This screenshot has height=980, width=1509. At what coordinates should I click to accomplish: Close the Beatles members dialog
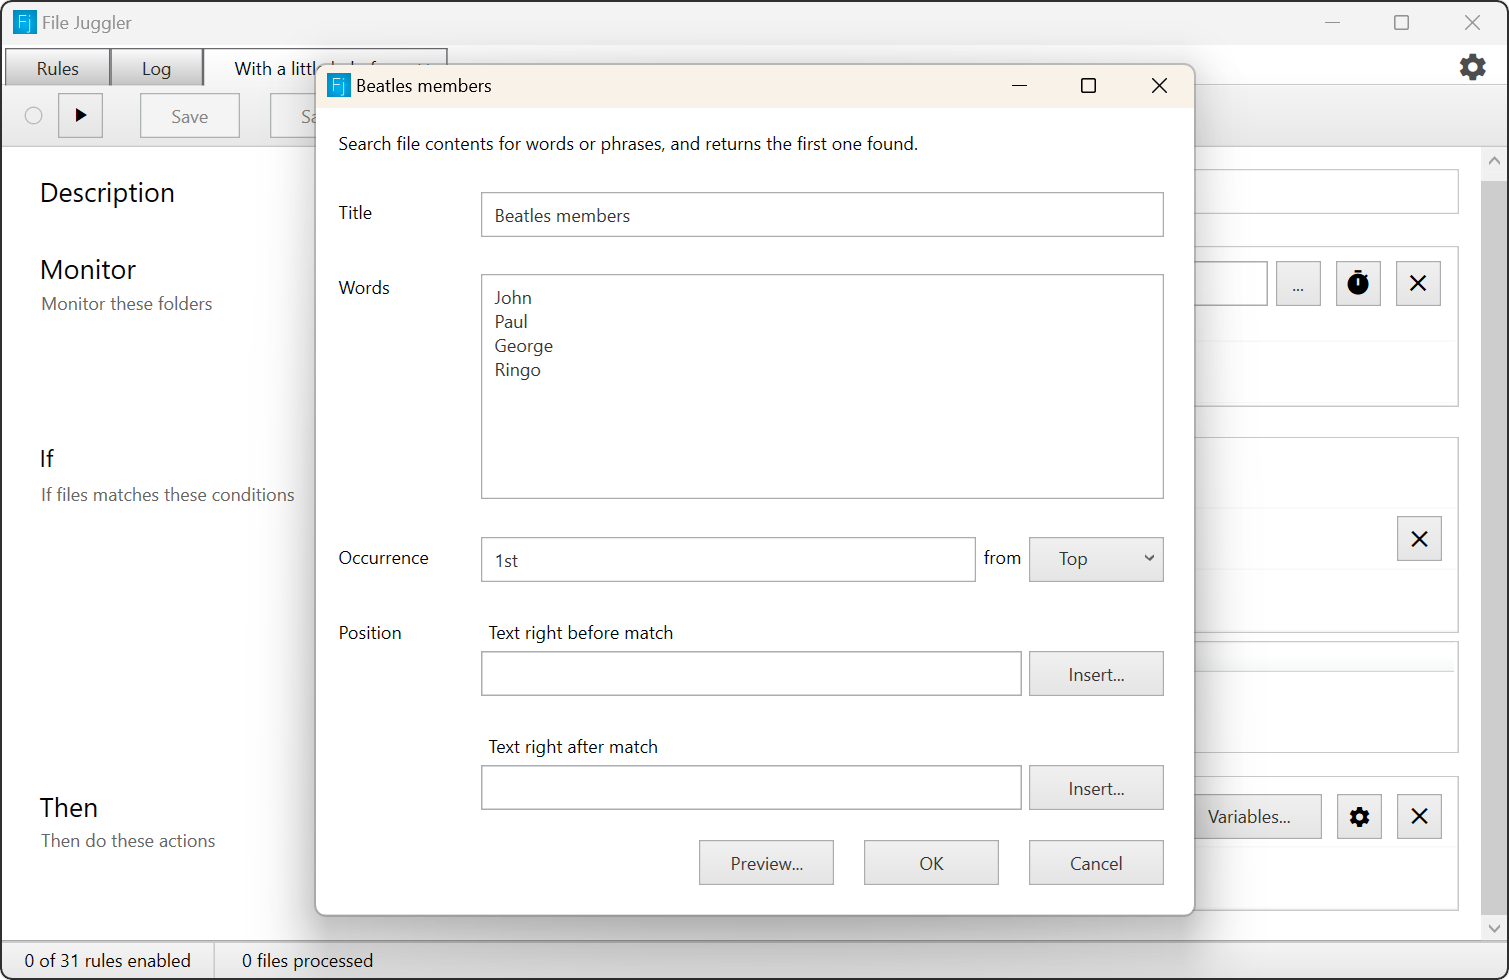pyautogui.click(x=1159, y=86)
